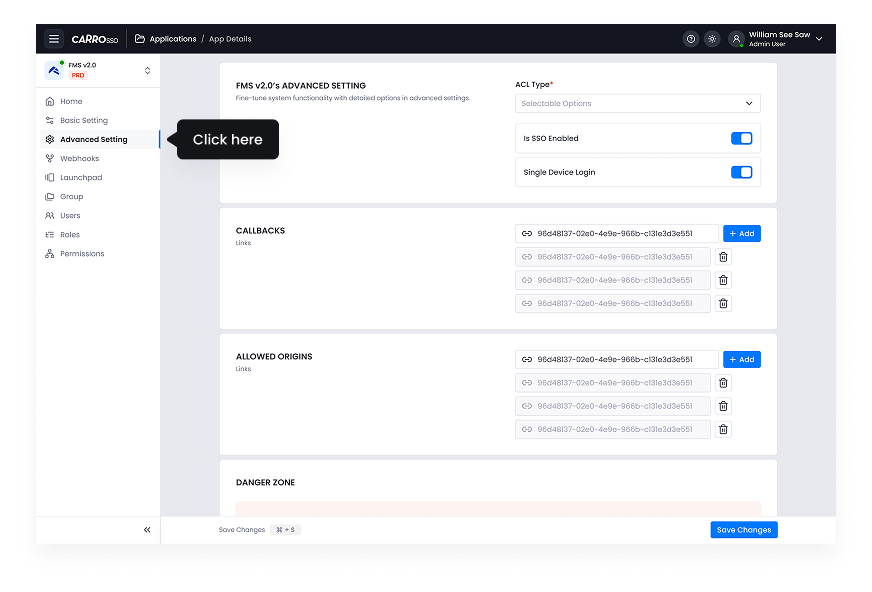
Task: Click the help question-mark icon in top bar
Action: pos(690,38)
